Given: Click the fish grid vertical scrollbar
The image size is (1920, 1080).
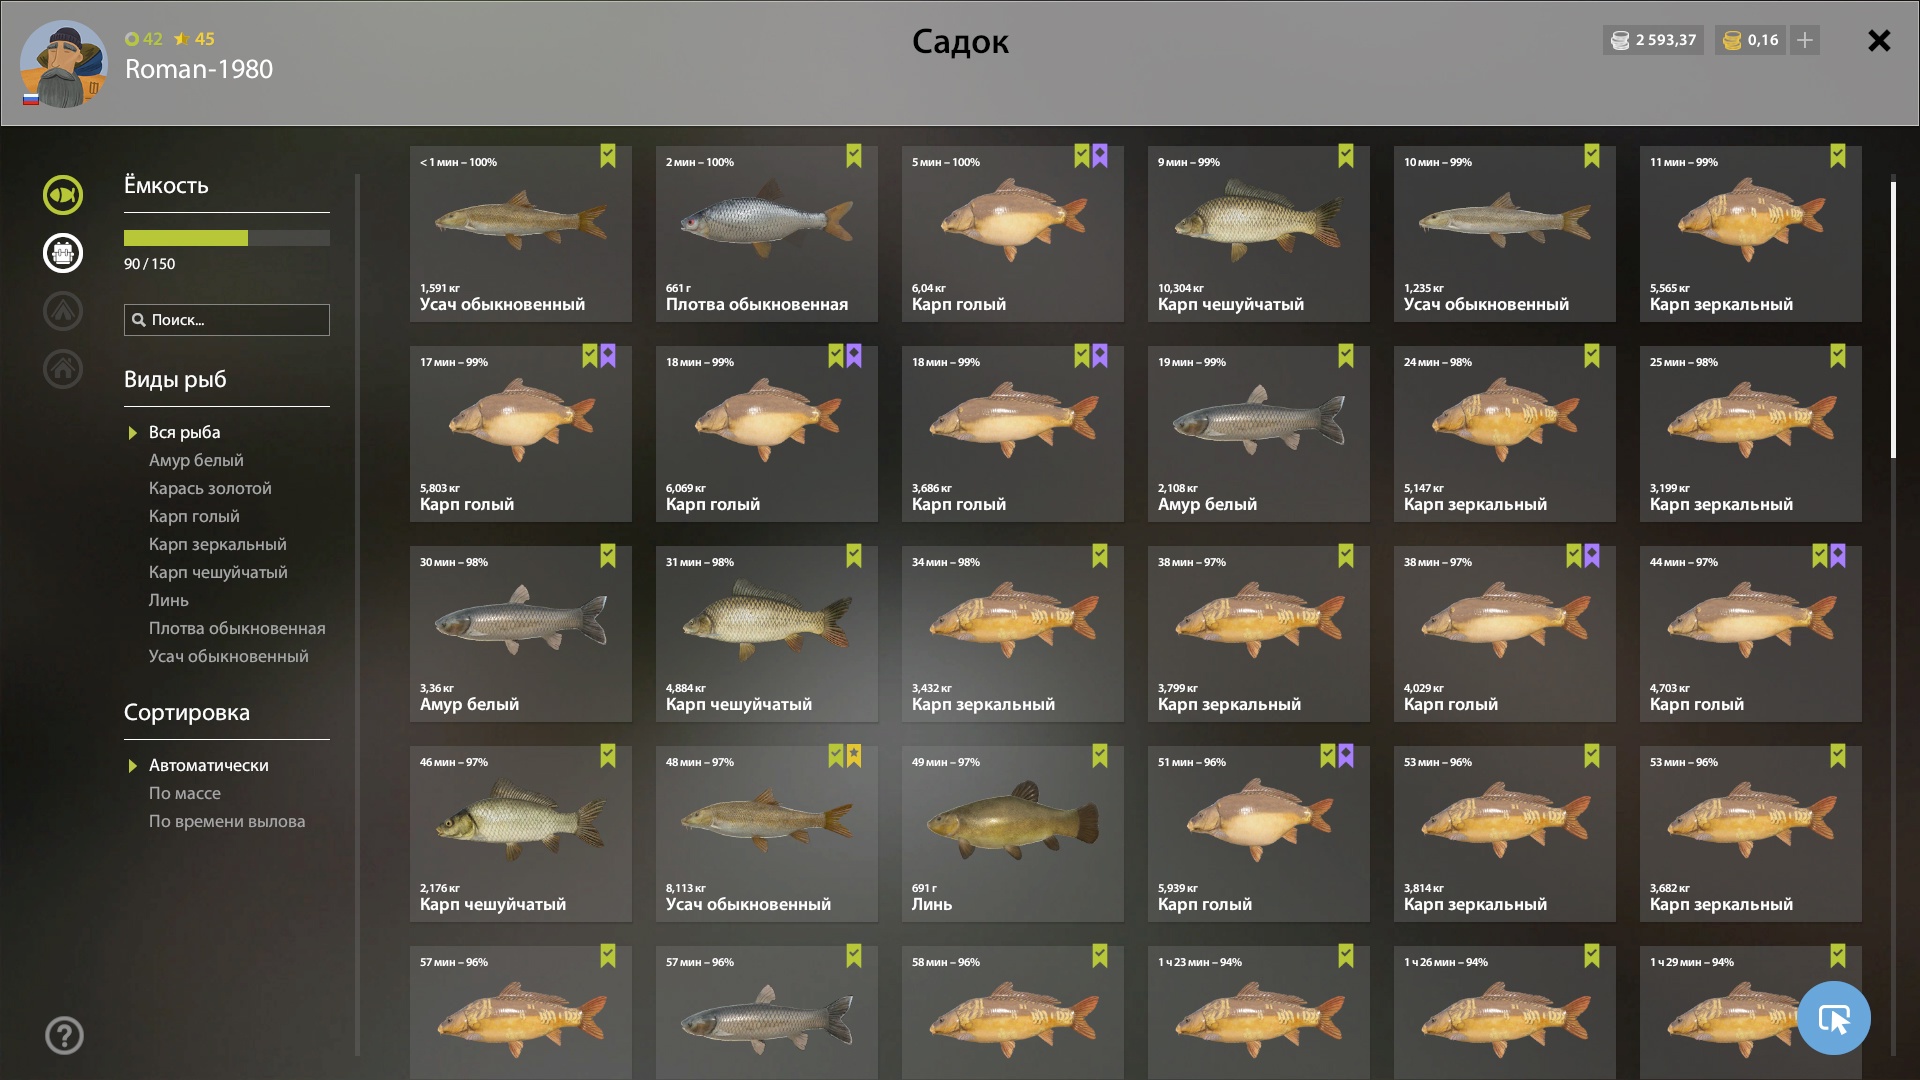Looking at the screenshot, I should pyautogui.click(x=1893, y=320).
